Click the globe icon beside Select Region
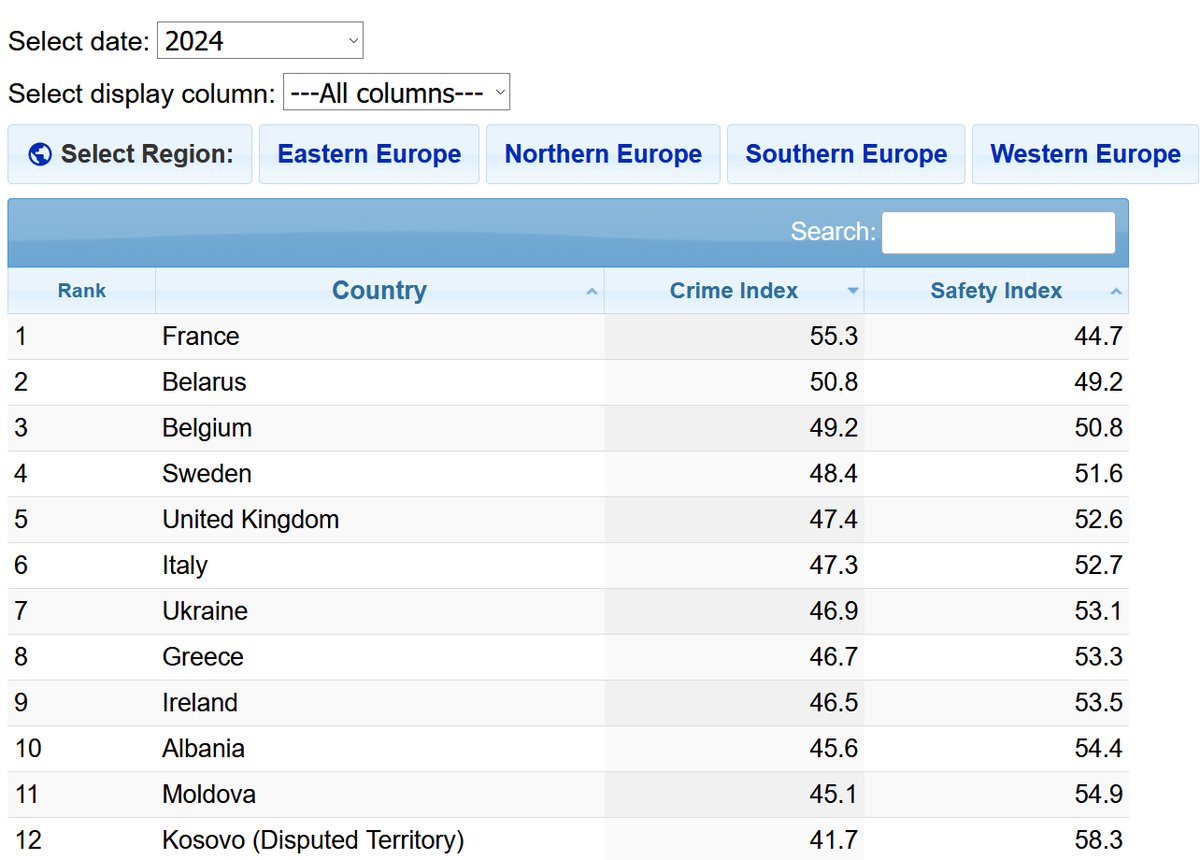This screenshot has height=860, width=1200. (x=40, y=154)
